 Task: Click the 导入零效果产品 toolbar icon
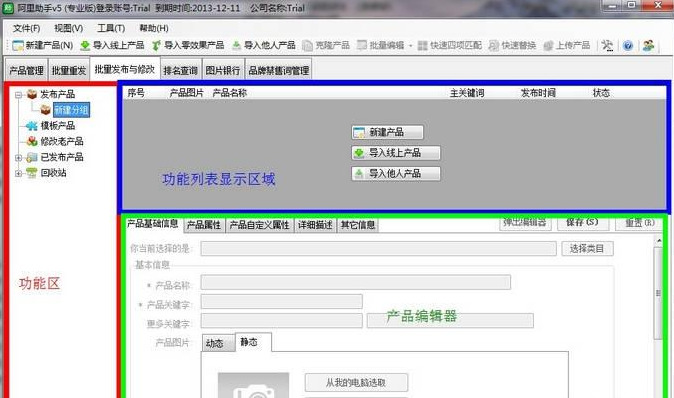tap(156, 45)
